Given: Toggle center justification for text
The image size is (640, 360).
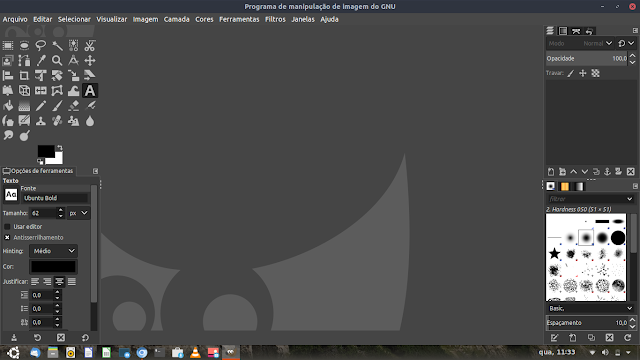Looking at the screenshot, I should tap(60, 282).
